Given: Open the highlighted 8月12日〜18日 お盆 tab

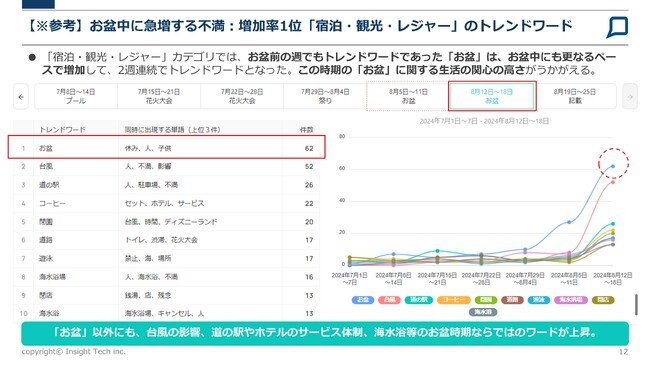Looking at the screenshot, I should [492, 96].
